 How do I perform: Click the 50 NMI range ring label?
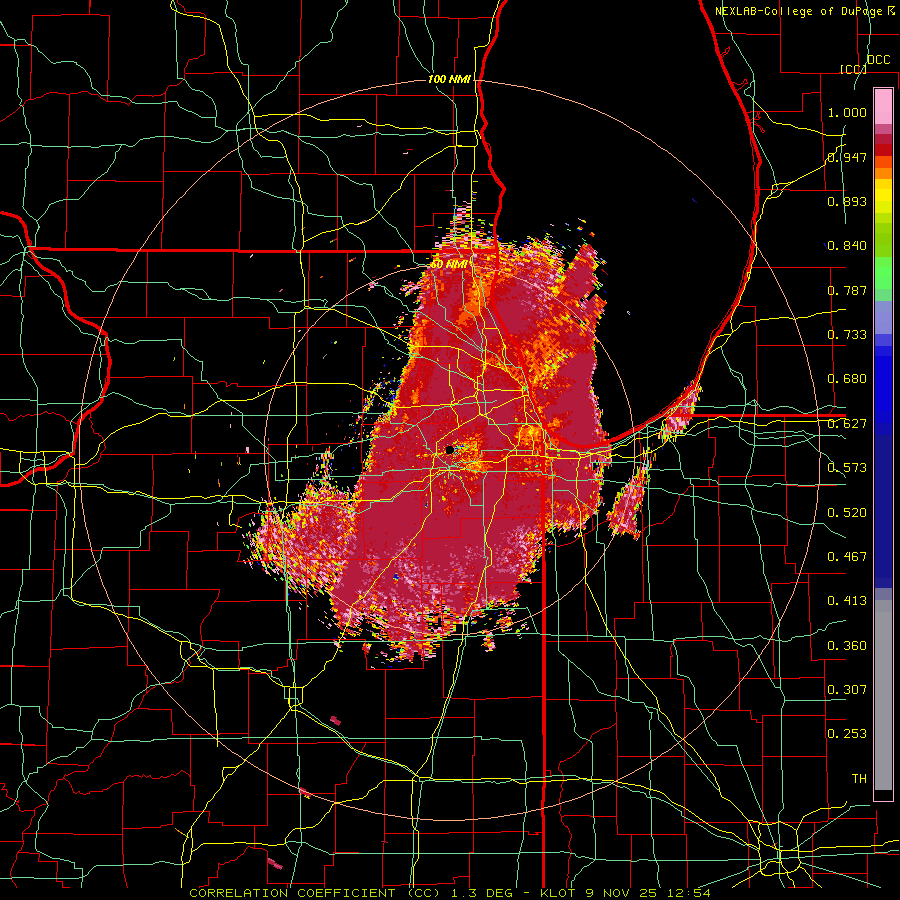pyautogui.click(x=449, y=265)
